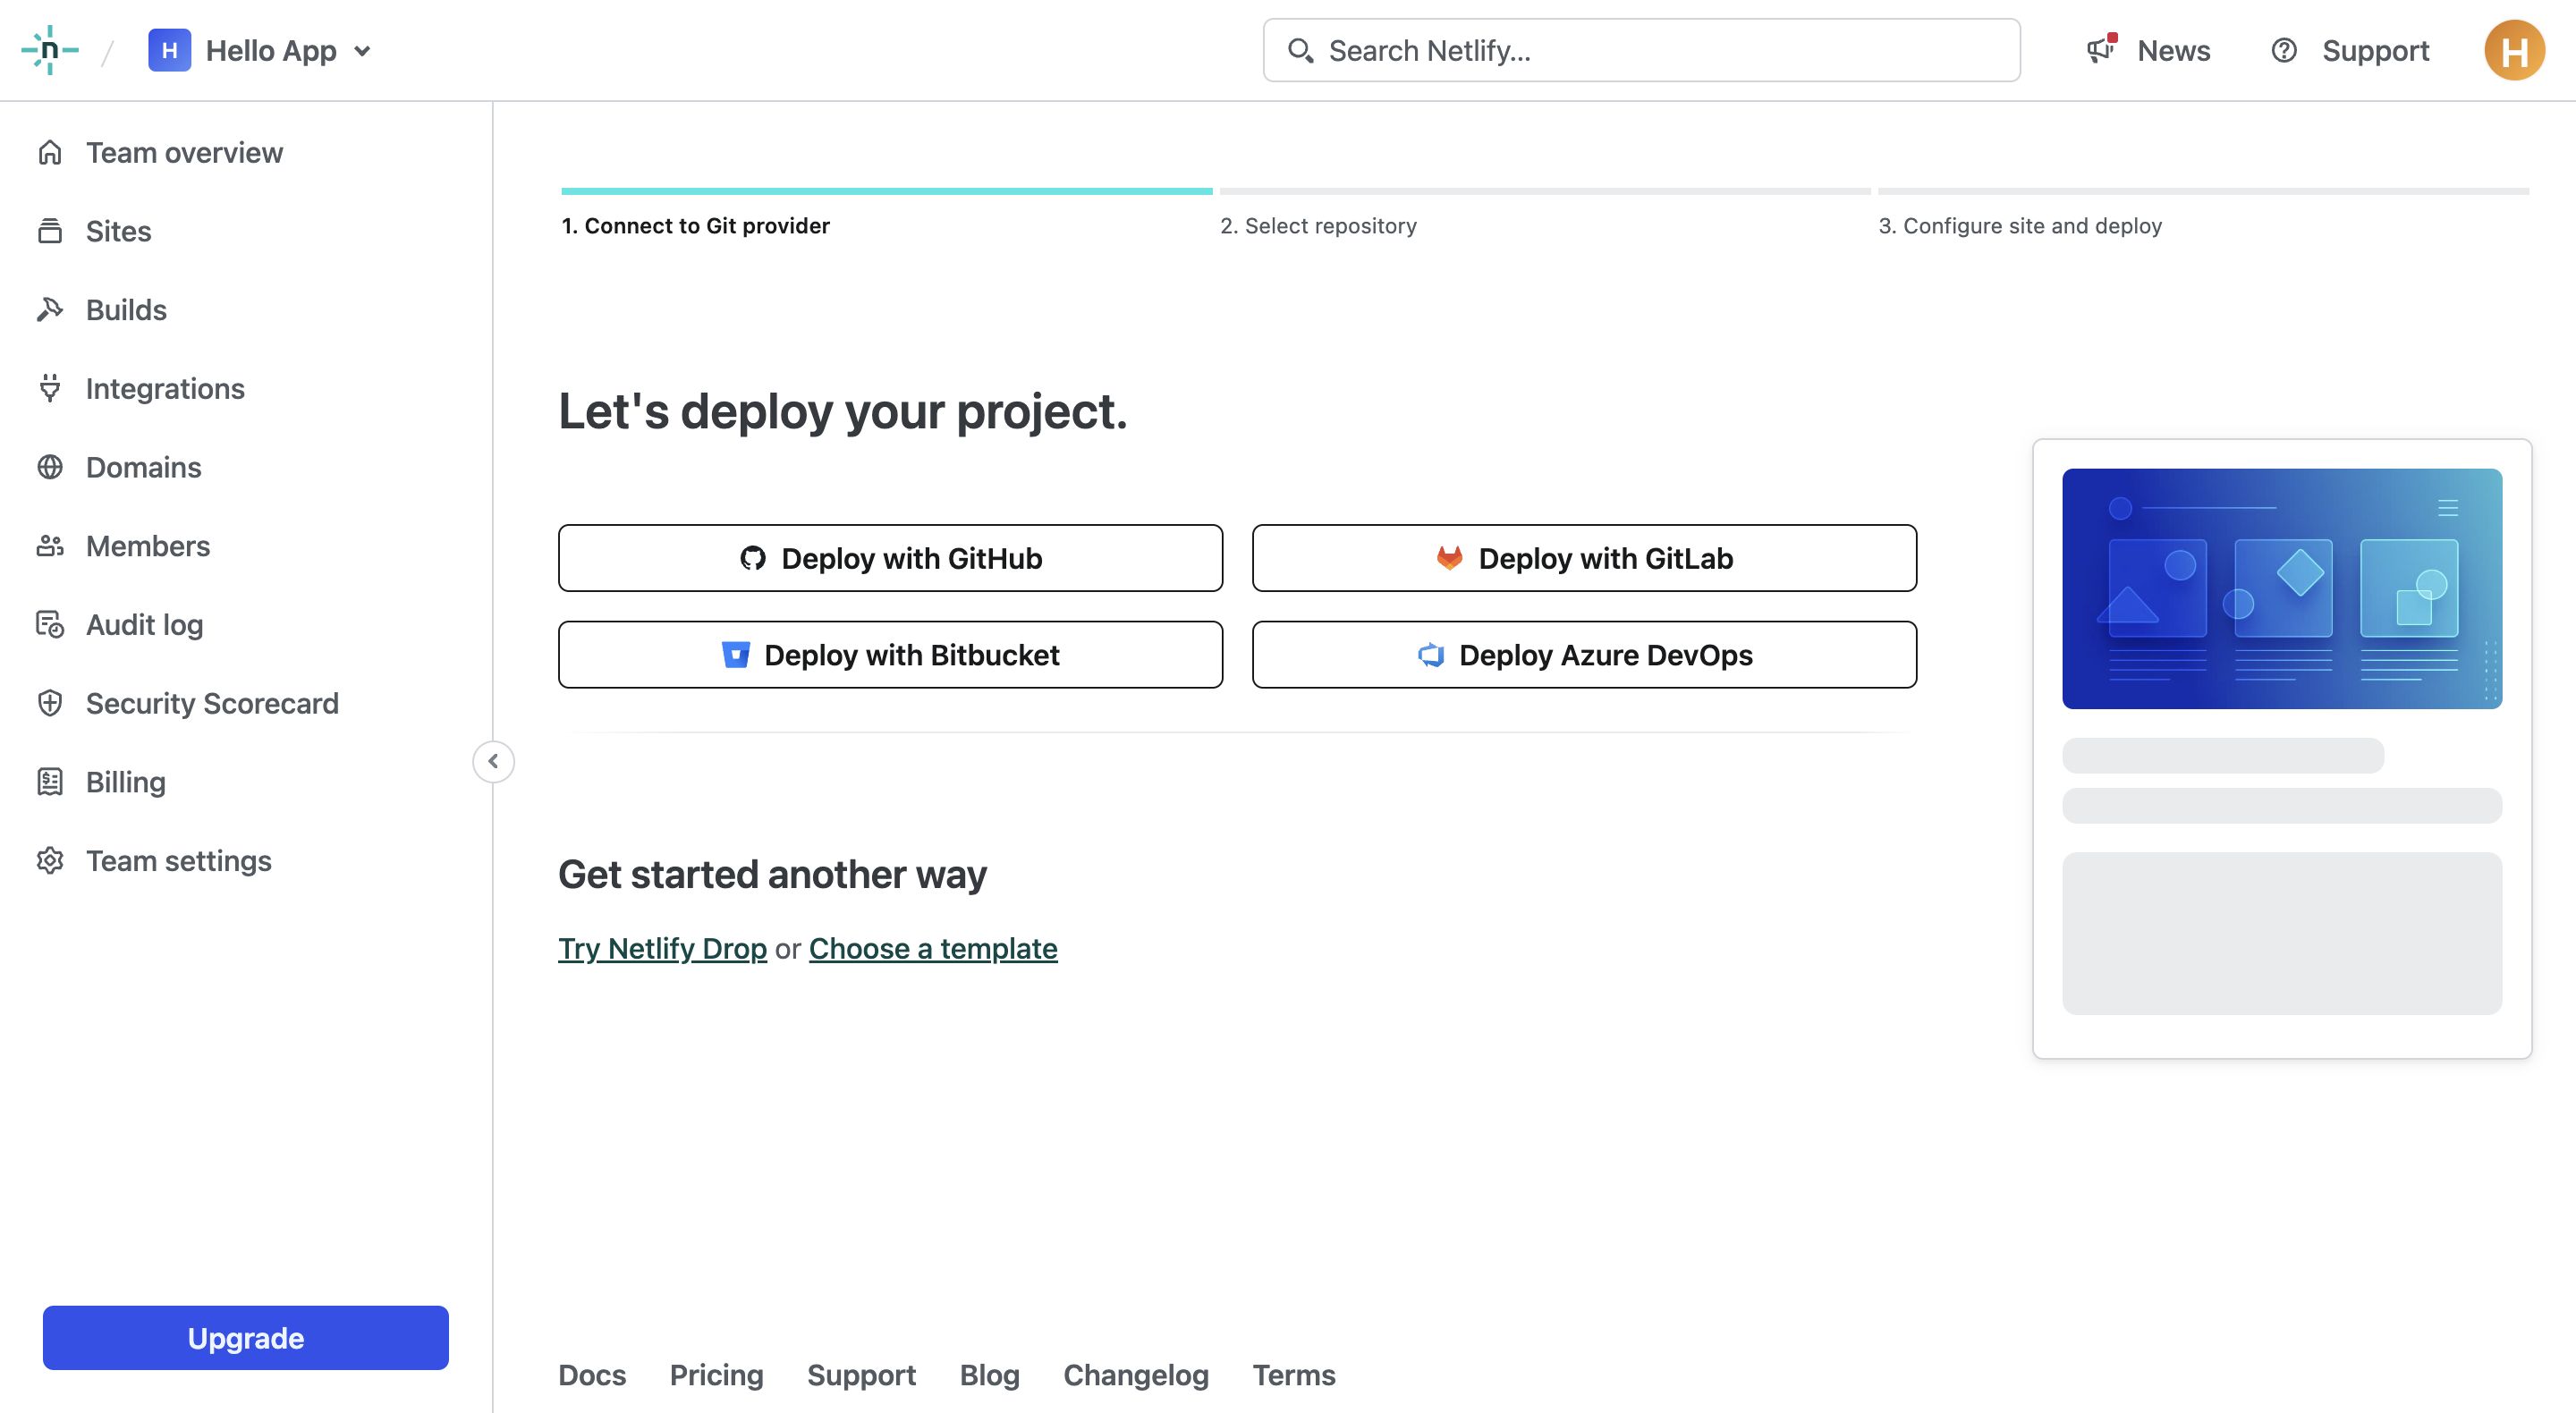
Task: Click the Team settings gear icon
Action: coord(50,860)
